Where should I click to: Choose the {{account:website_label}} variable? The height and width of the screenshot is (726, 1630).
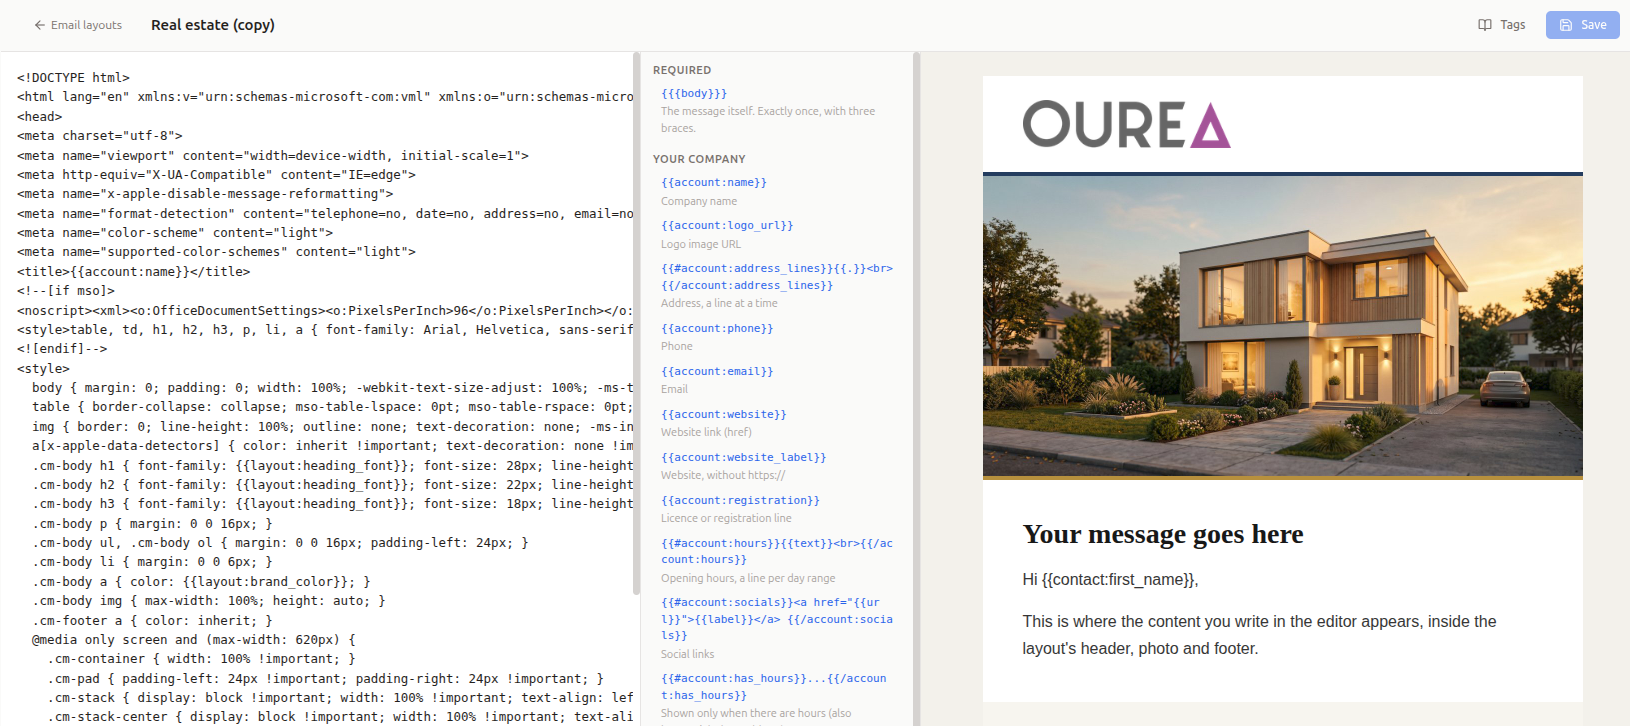(x=744, y=458)
